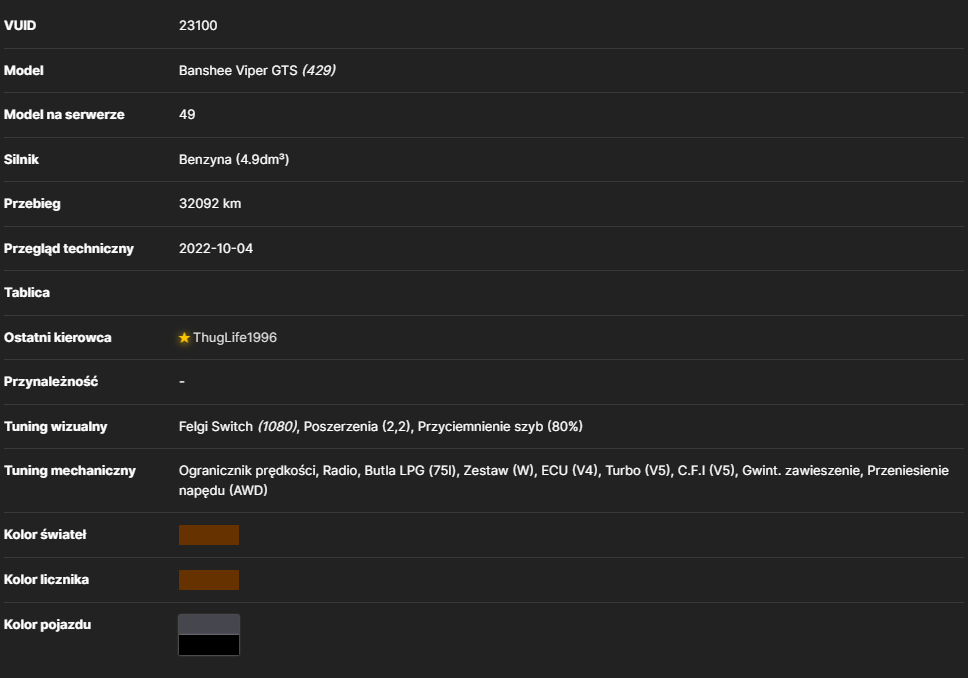
Task: Click the Felgi Switch (1080) tuning entry
Action: pos(238,427)
